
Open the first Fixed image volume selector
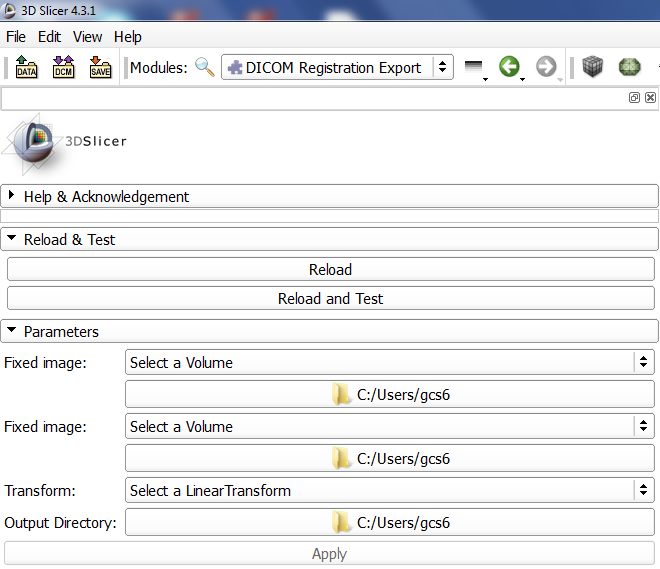click(389, 363)
